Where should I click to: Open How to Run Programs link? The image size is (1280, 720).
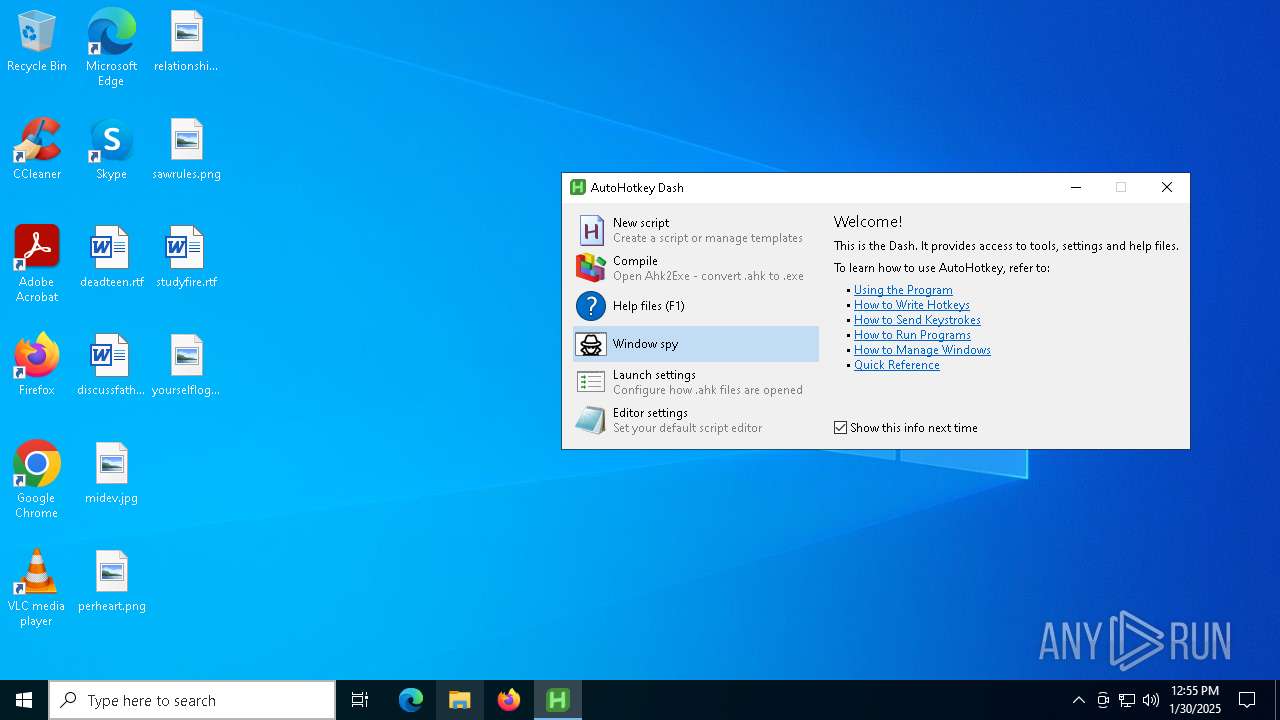tap(912, 335)
